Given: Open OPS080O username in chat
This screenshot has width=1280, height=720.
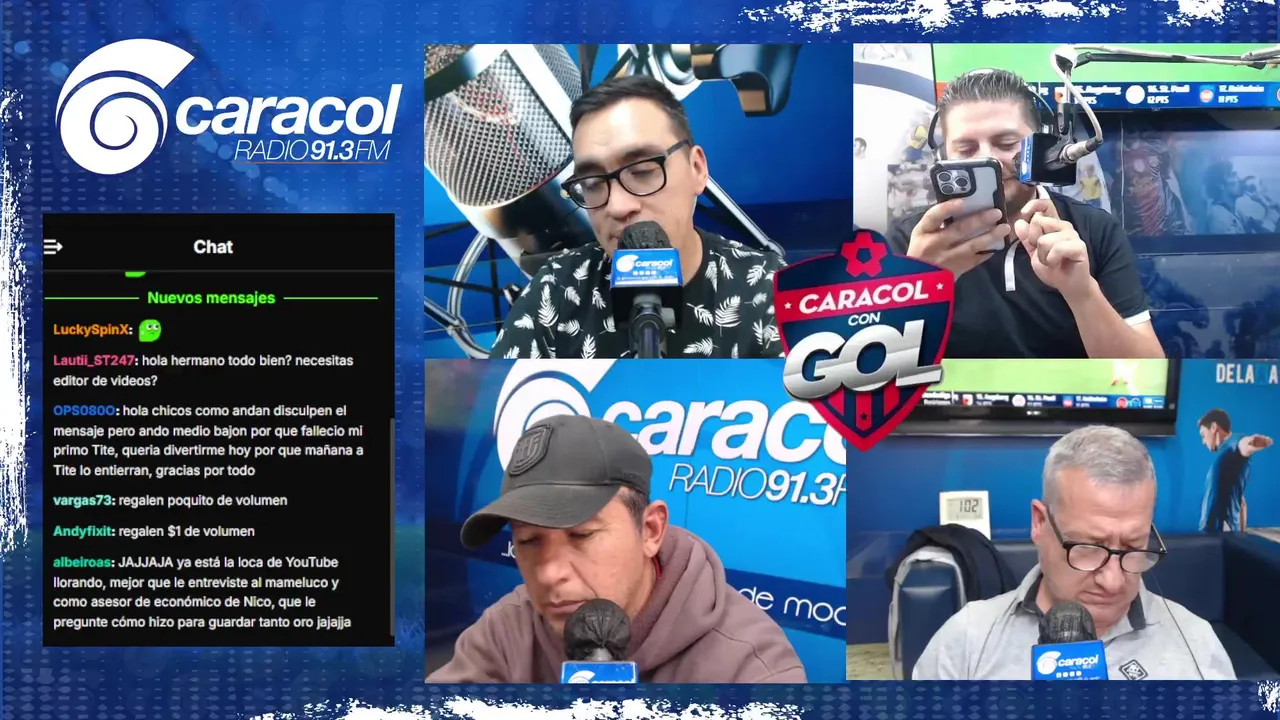Looking at the screenshot, I should pyautogui.click(x=86, y=410).
